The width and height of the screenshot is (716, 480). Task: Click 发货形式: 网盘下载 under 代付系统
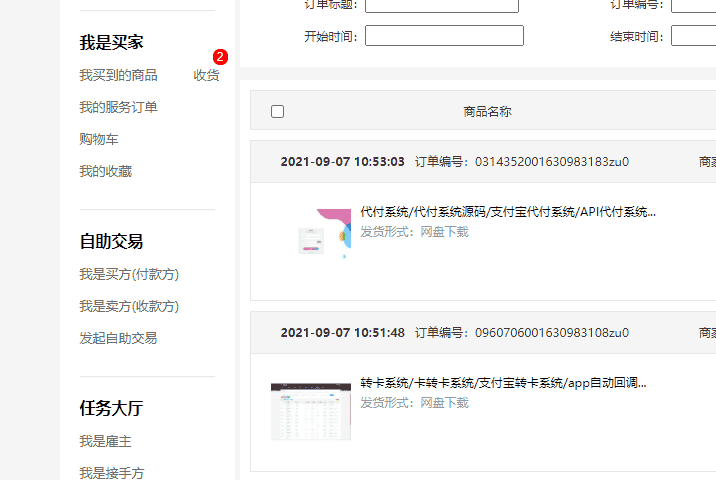pyautogui.click(x=415, y=232)
